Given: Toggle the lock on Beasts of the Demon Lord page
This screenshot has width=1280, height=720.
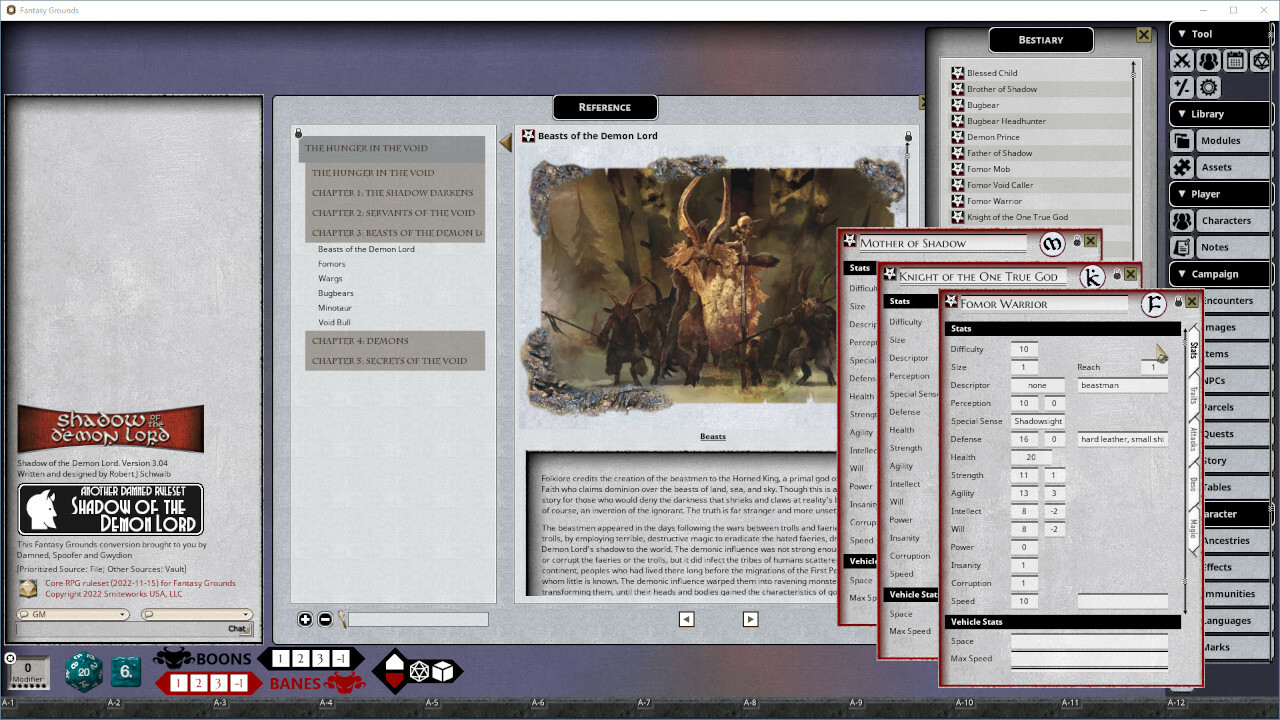Looking at the screenshot, I should (908, 137).
